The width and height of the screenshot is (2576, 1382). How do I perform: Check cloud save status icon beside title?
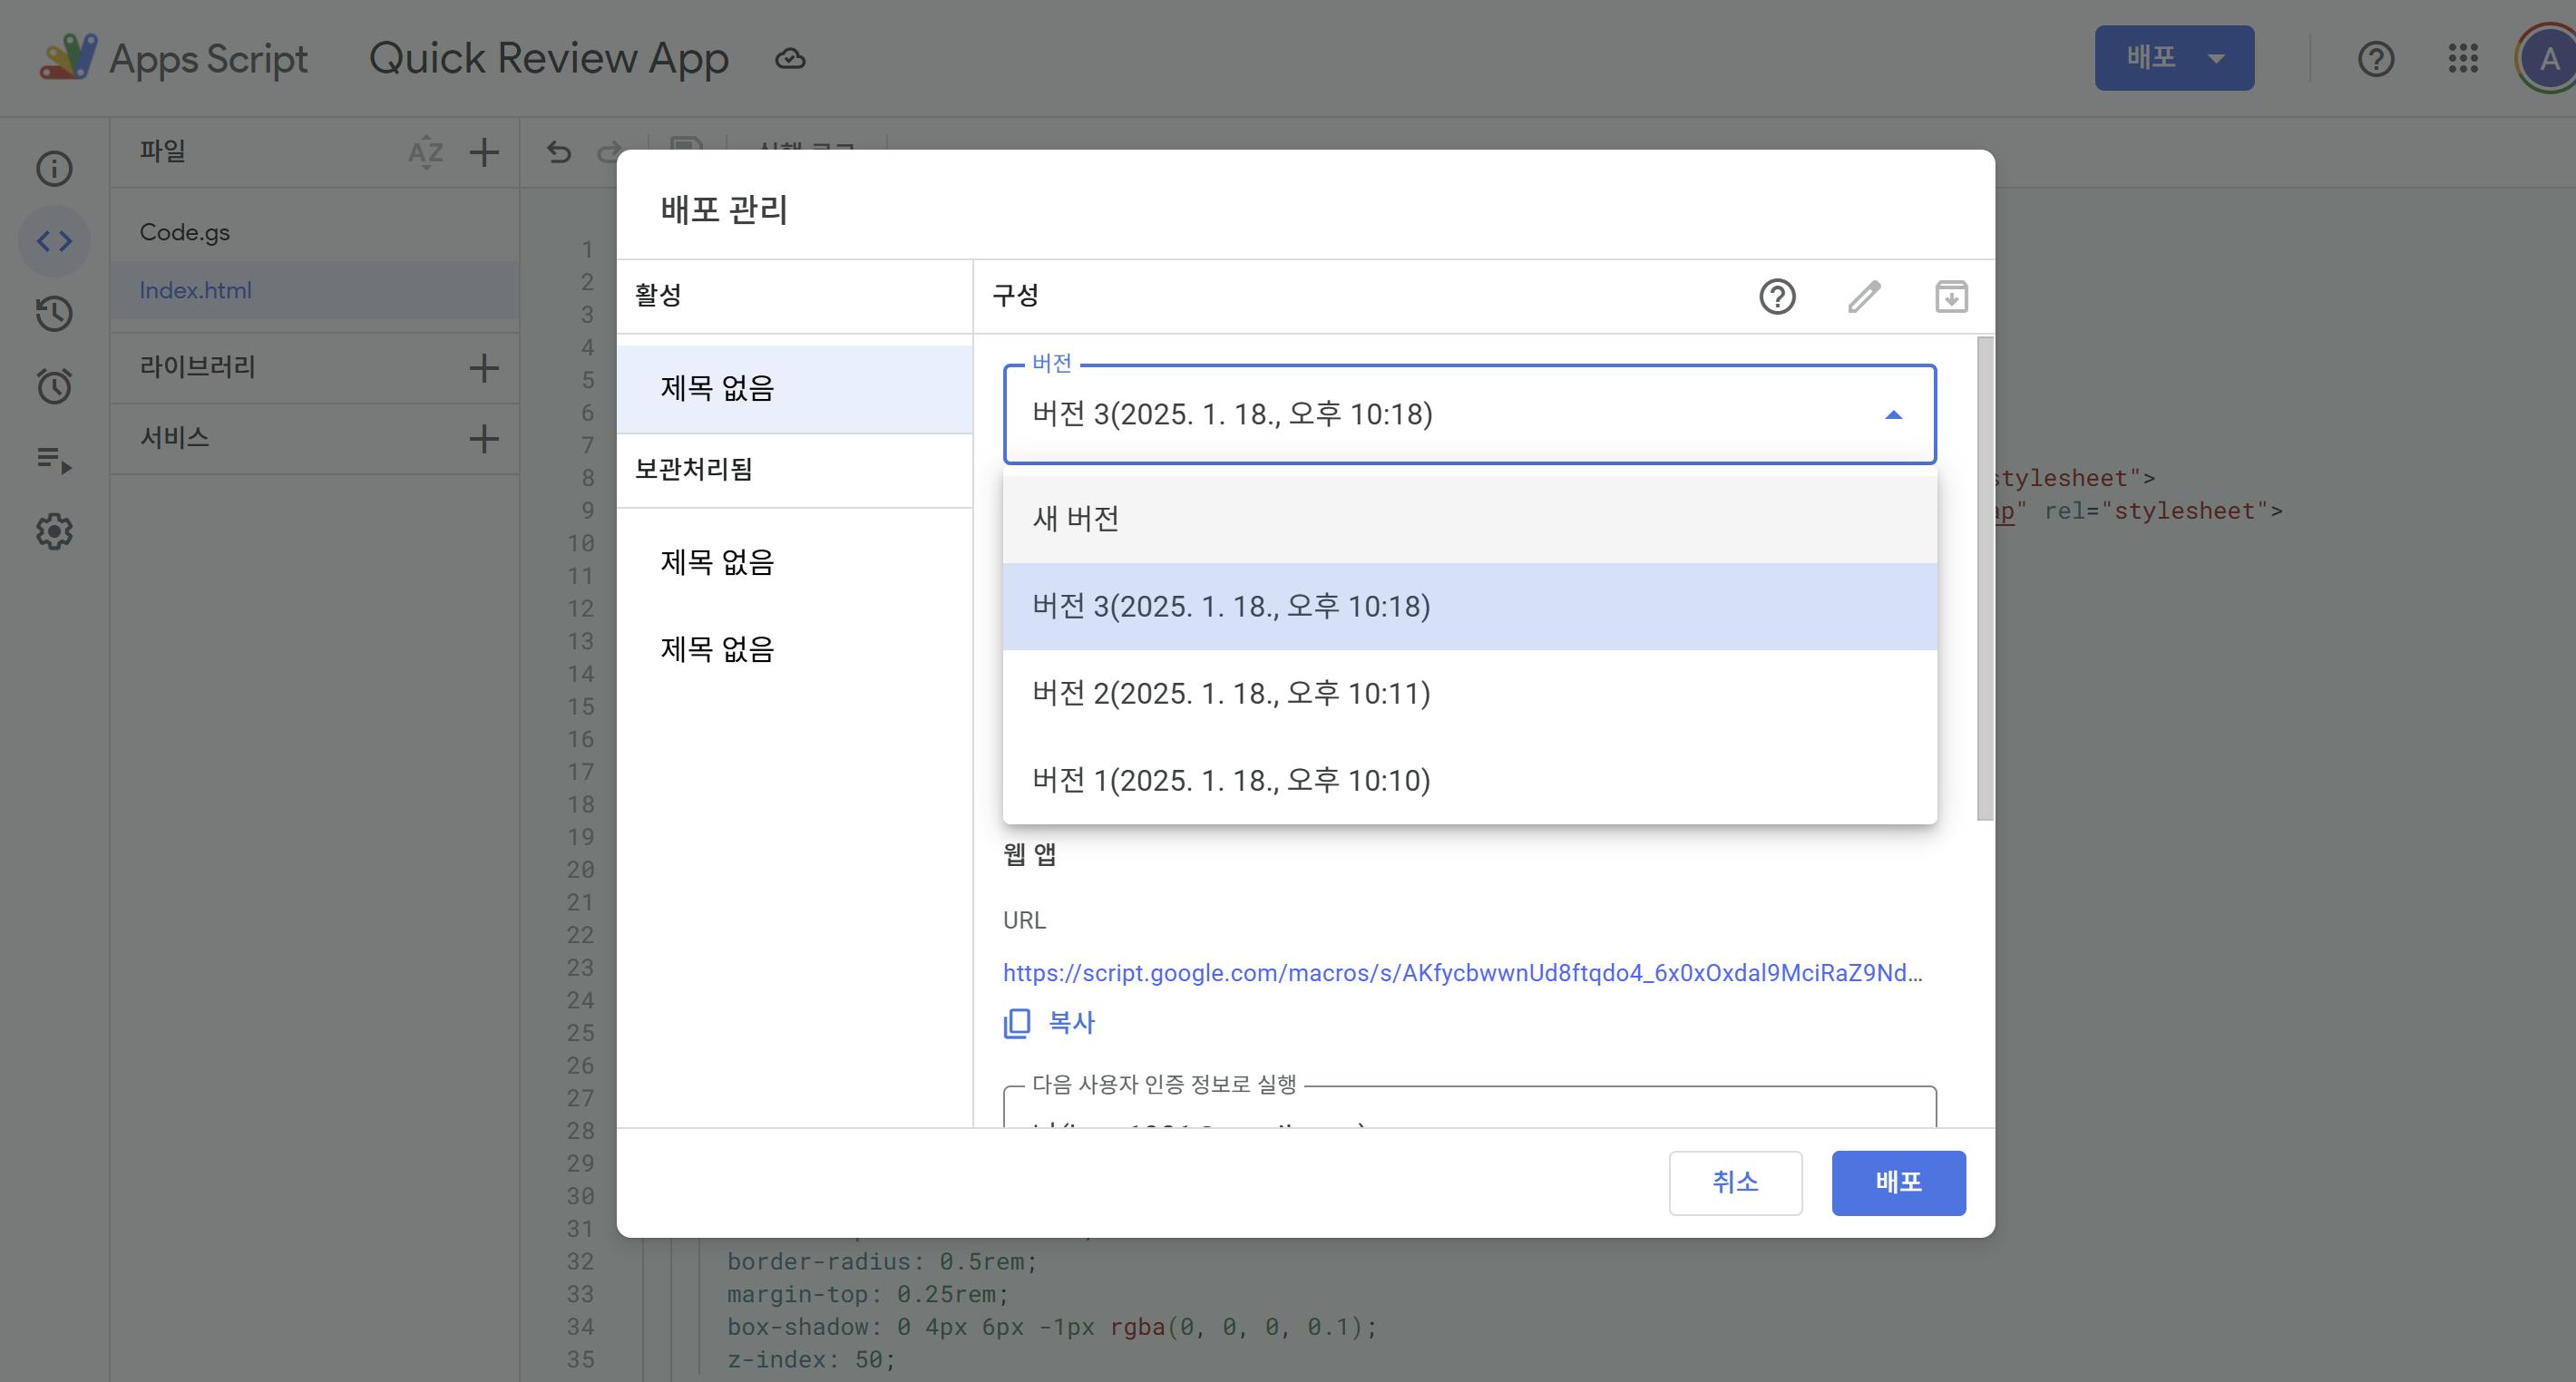790,58
